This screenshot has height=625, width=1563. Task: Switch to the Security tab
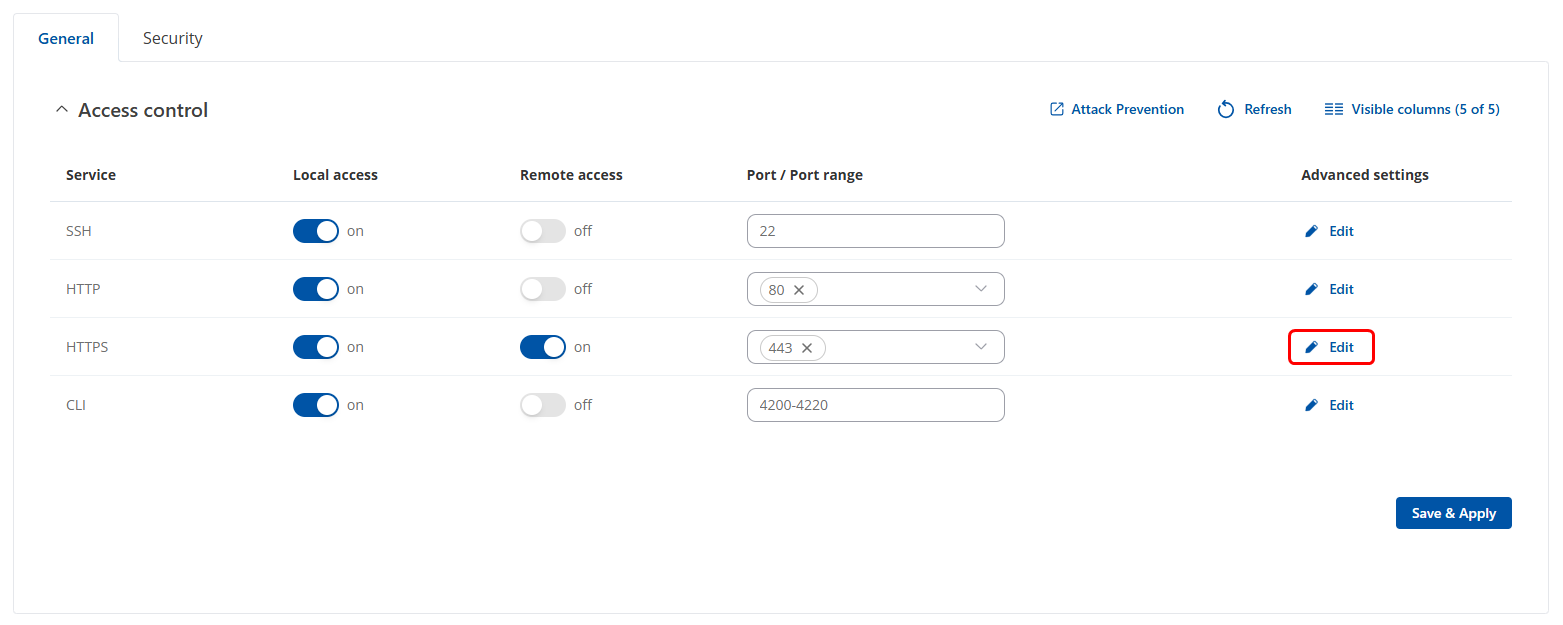[x=172, y=38]
